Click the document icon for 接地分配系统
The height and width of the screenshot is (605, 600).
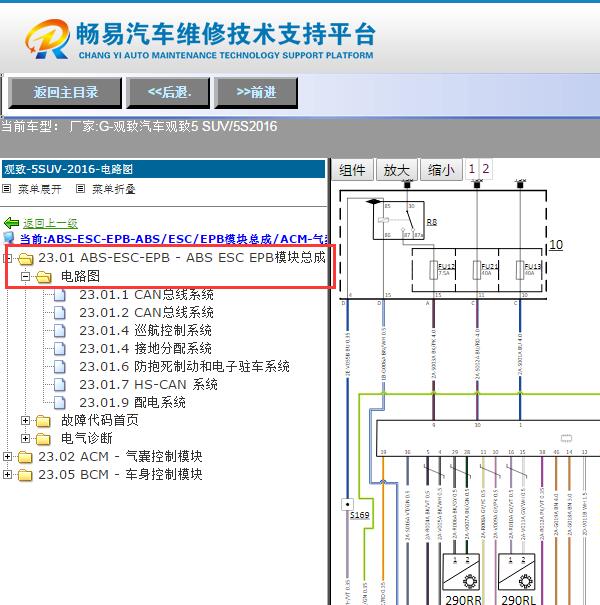pos(59,348)
